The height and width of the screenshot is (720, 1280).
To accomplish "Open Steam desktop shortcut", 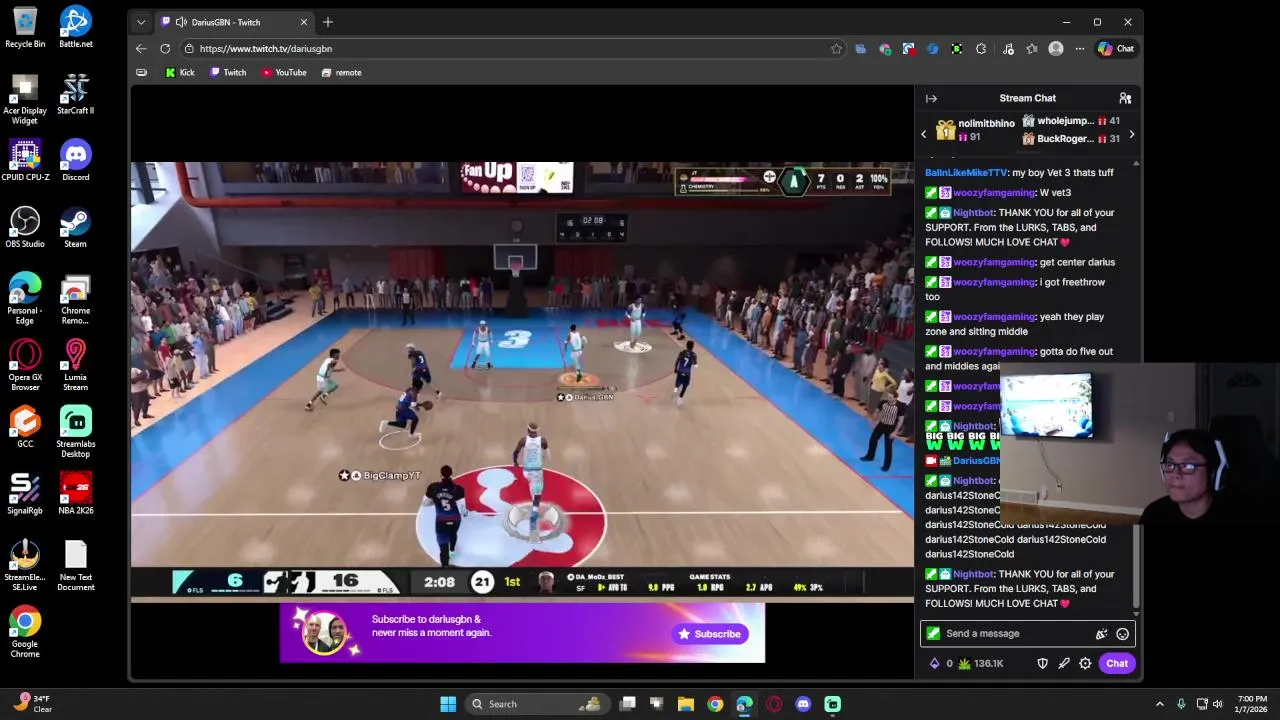I will click(75, 227).
